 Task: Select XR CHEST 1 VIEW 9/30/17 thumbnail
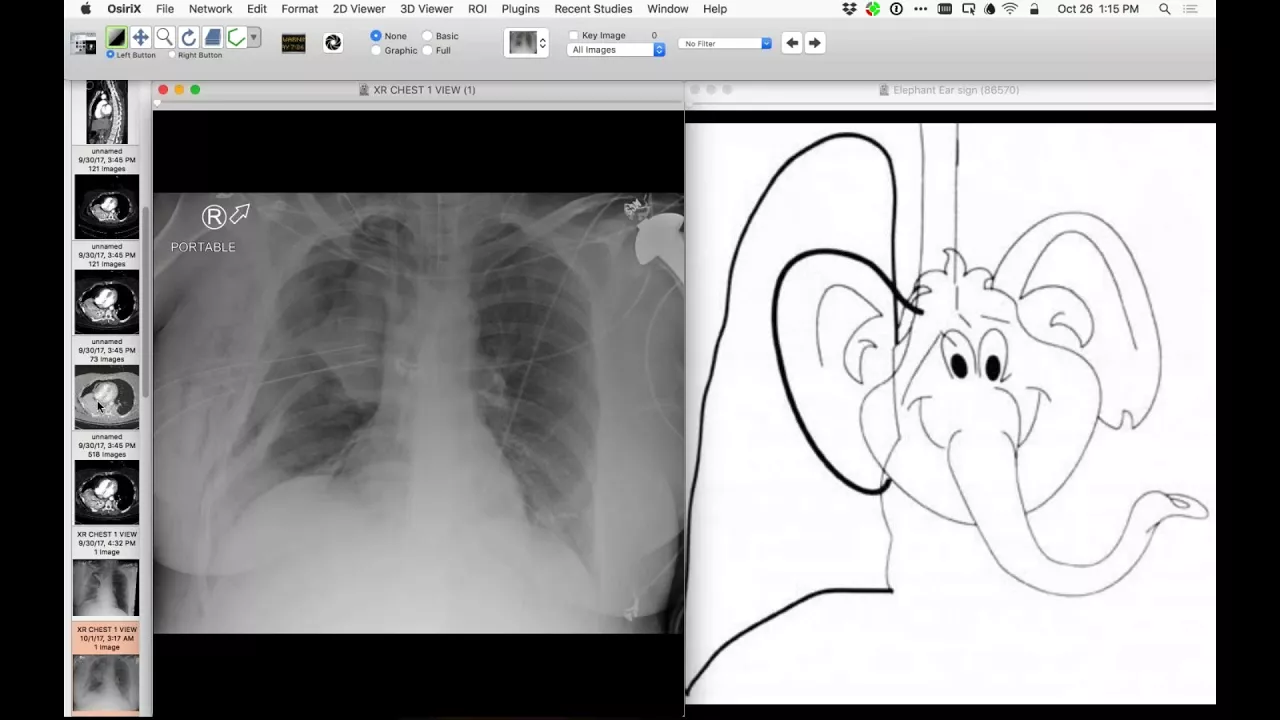coord(106,587)
